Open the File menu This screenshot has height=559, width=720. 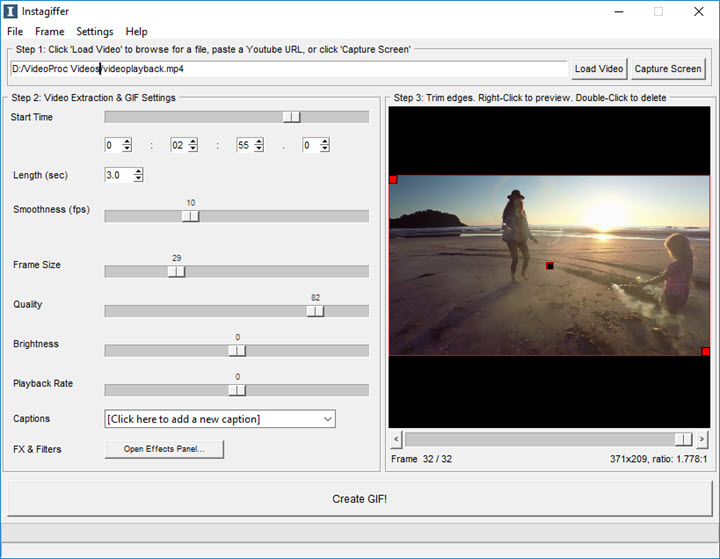point(15,32)
